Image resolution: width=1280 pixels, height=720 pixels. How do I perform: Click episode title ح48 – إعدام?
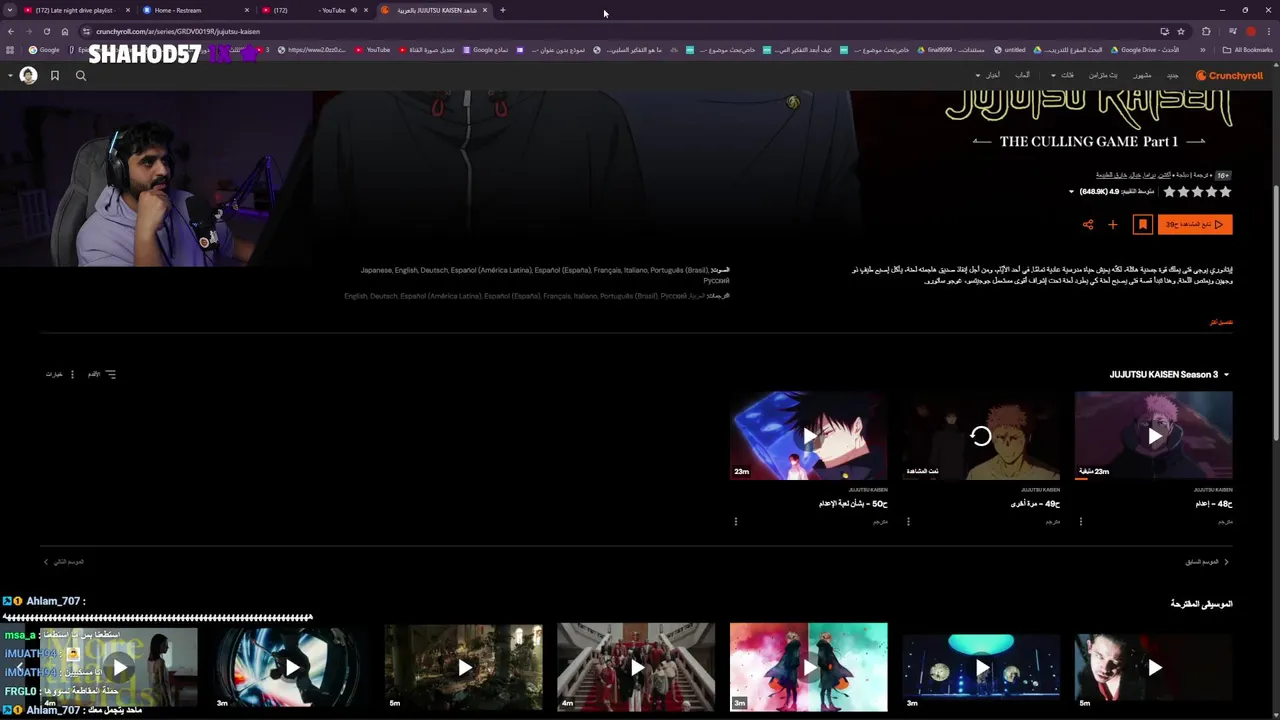pyautogui.click(x=1214, y=504)
